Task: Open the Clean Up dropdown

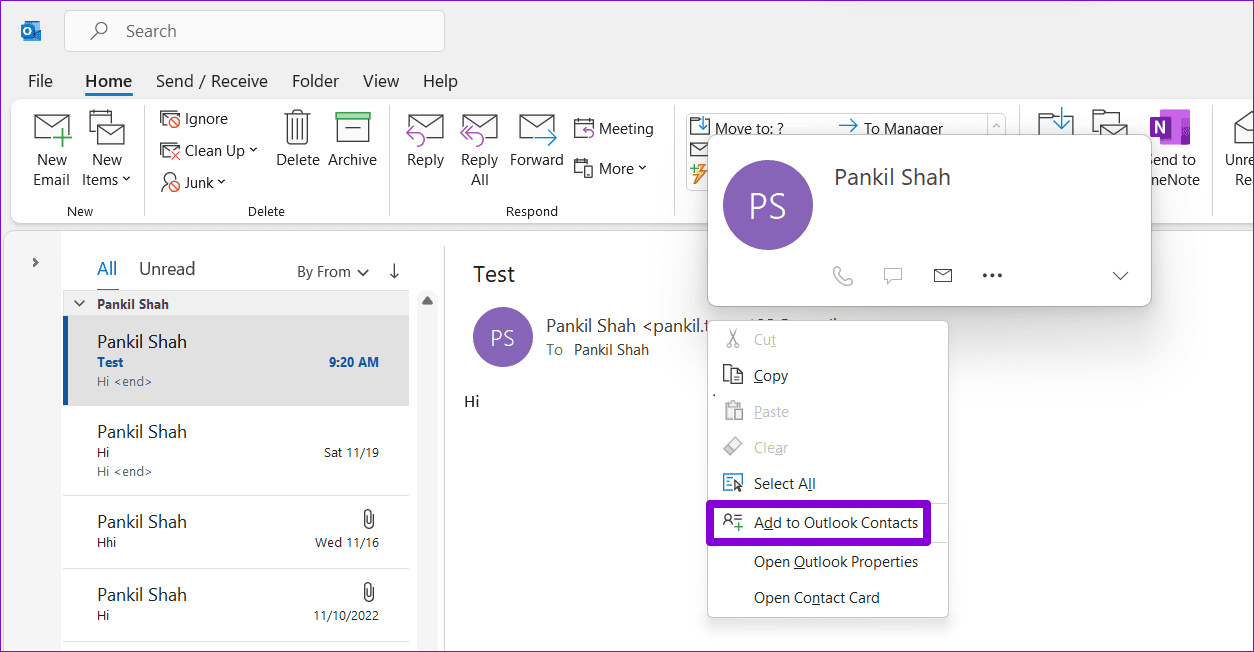Action: pyautogui.click(x=209, y=151)
